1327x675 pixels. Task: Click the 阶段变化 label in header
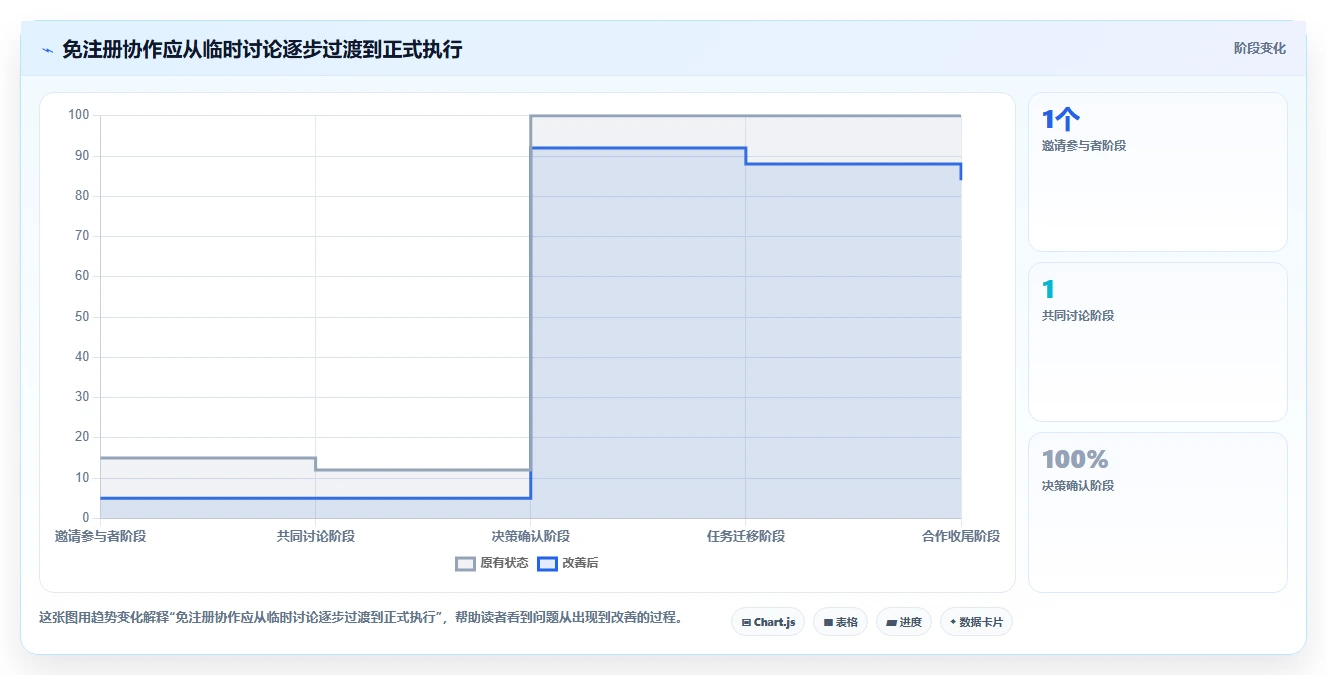(x=1259, y=48)
